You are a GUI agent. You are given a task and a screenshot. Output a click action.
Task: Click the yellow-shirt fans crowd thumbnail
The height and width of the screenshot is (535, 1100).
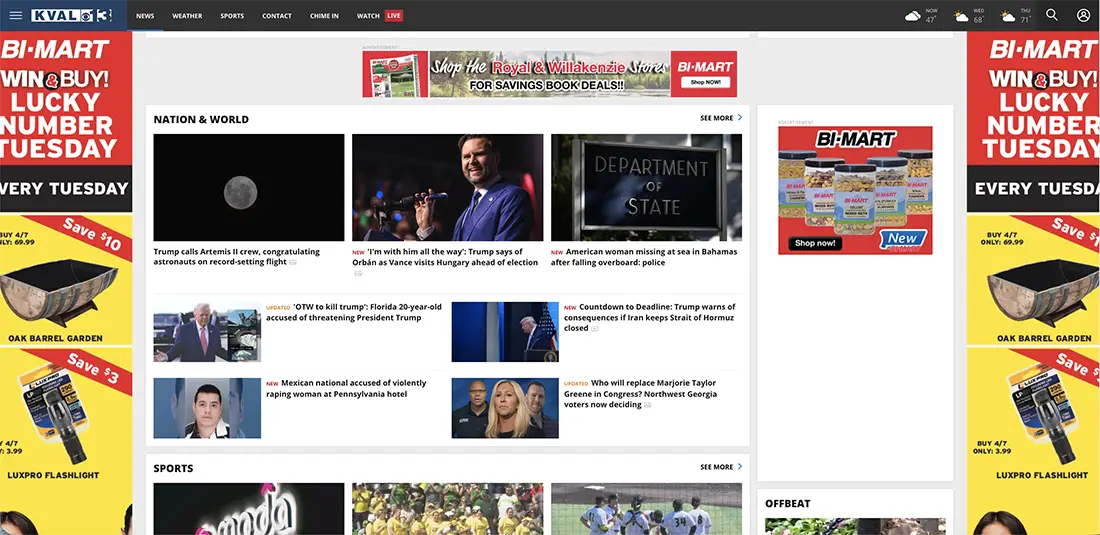tap(448, 508)
